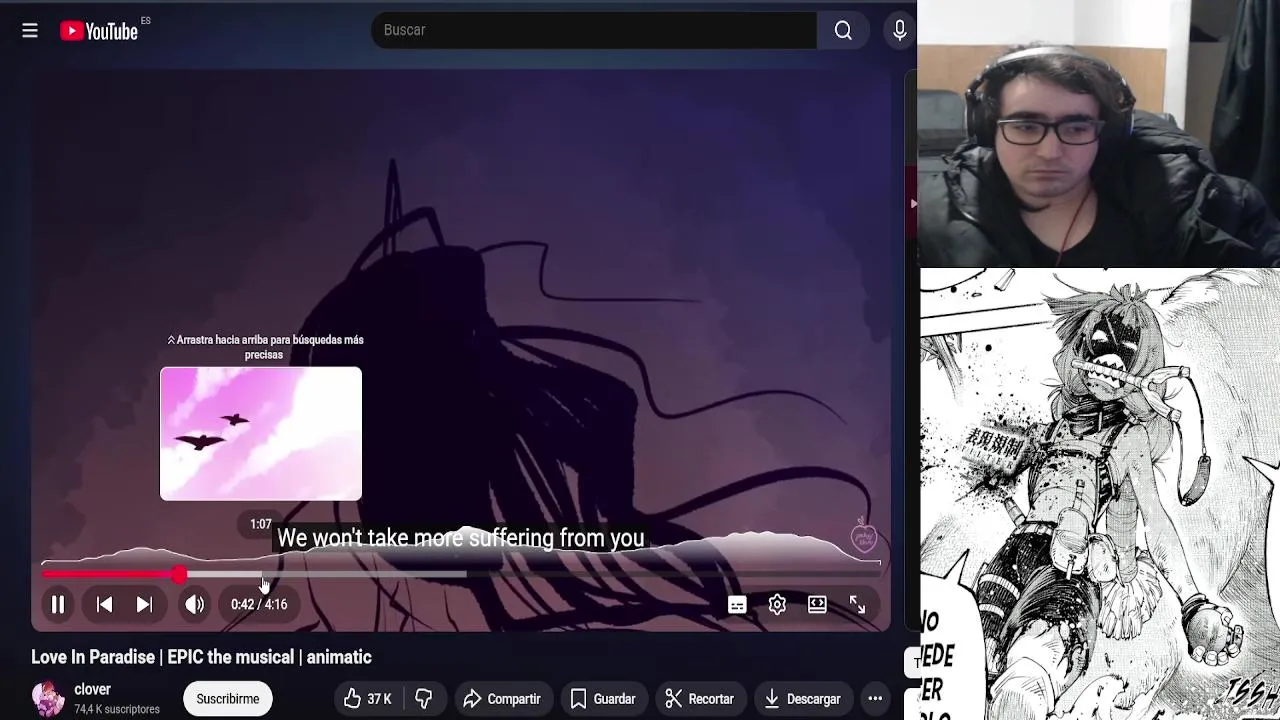Click the red progress bar scrubber
Viewport: 1280px width, 720px height.
(178, 575)
